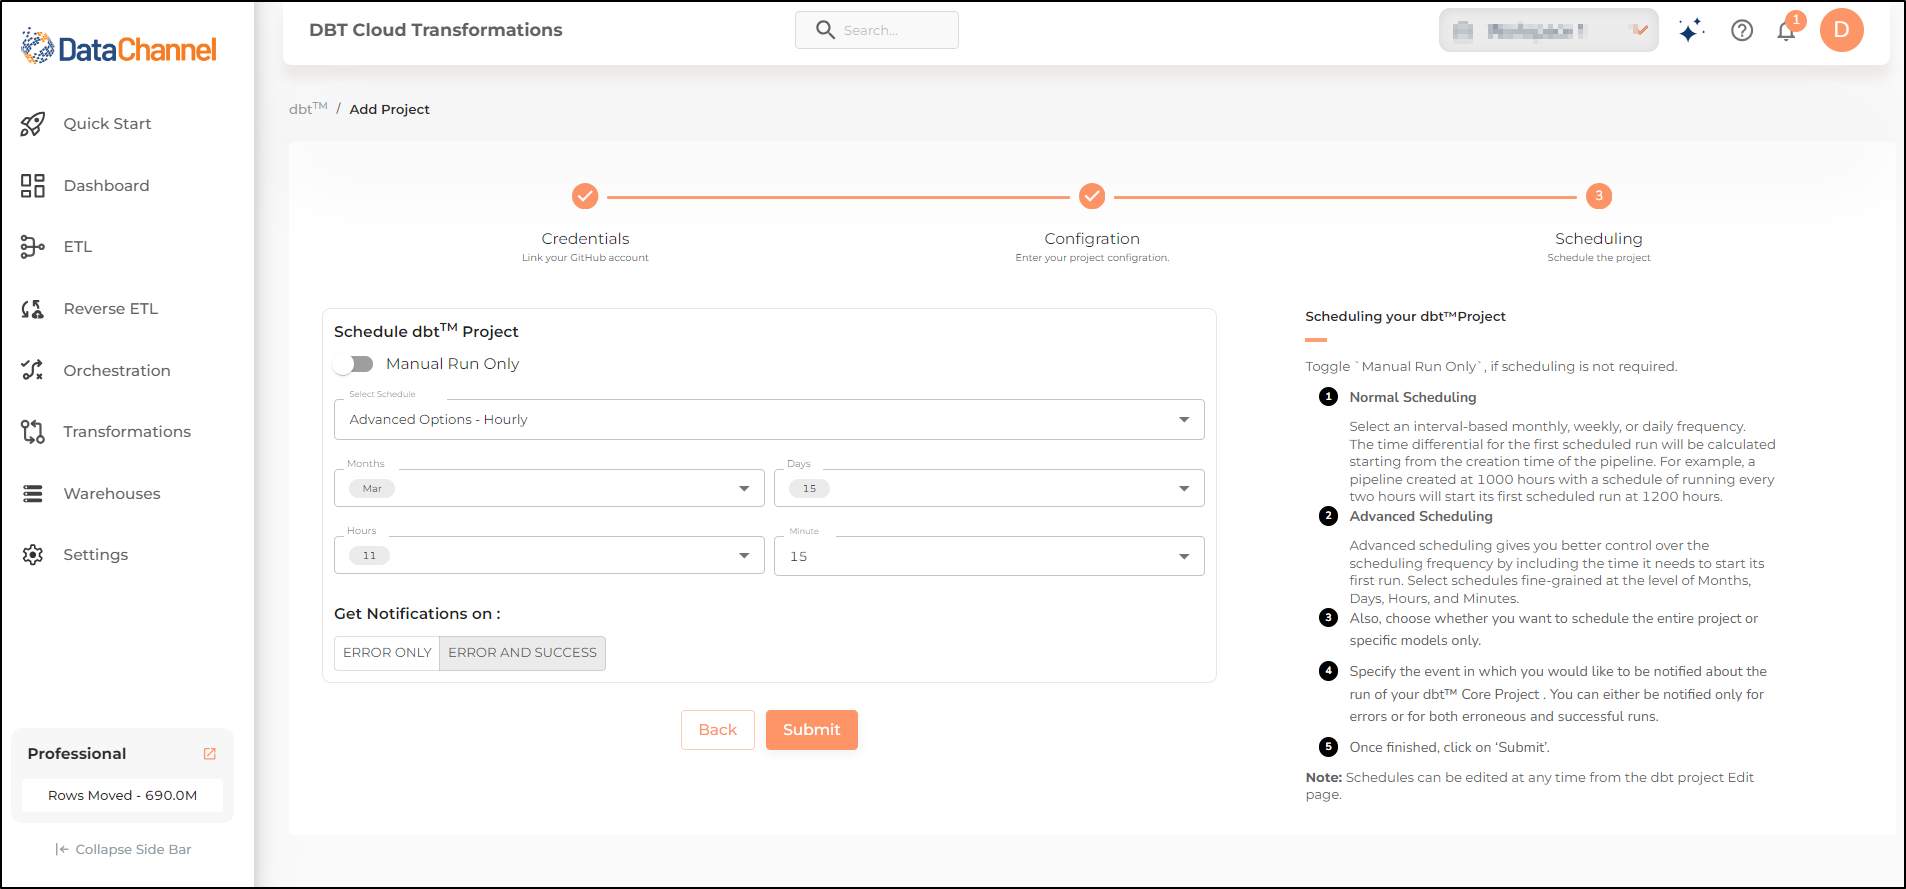
Task: Click the Credentials step checkmark
Action: tap(585, 196)
